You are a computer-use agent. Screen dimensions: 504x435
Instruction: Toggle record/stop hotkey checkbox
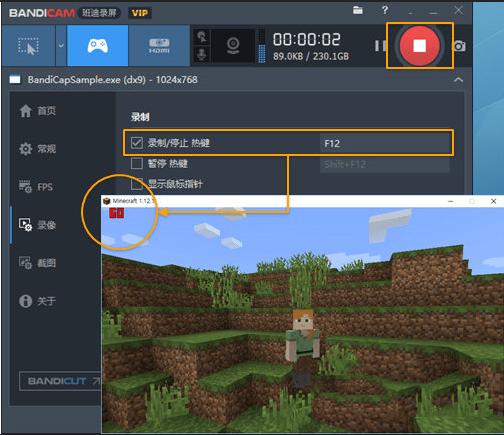pyautogui.click(x=137, y=143)
